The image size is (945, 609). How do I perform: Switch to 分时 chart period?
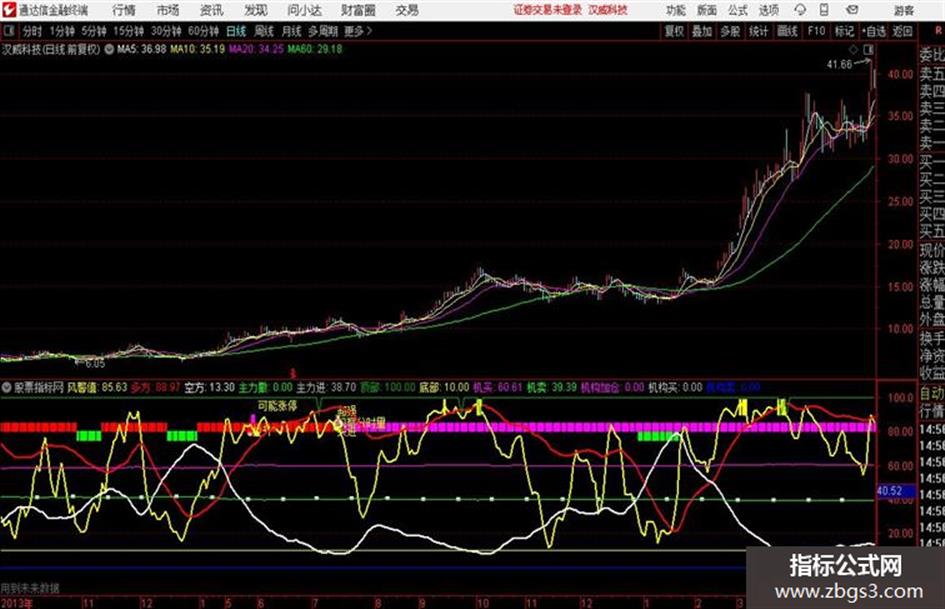click(33, 31)
